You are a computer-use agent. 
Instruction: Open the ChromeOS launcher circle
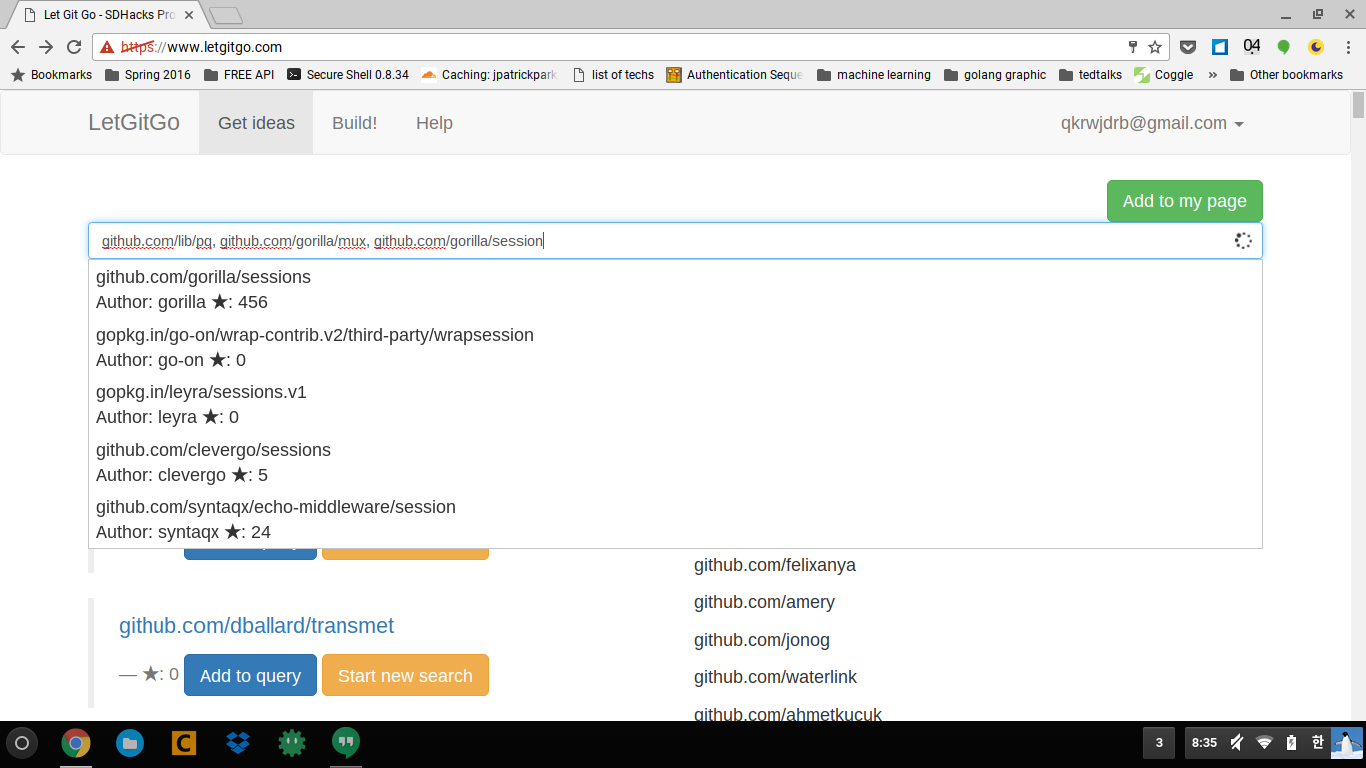[x=22, y=743]
